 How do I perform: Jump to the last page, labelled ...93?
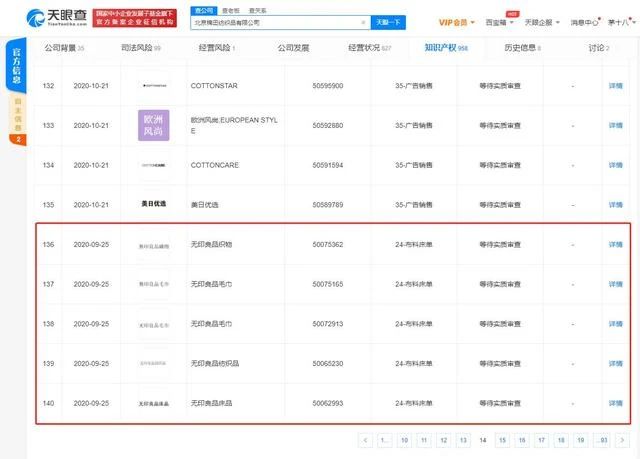tap(602, 440)
